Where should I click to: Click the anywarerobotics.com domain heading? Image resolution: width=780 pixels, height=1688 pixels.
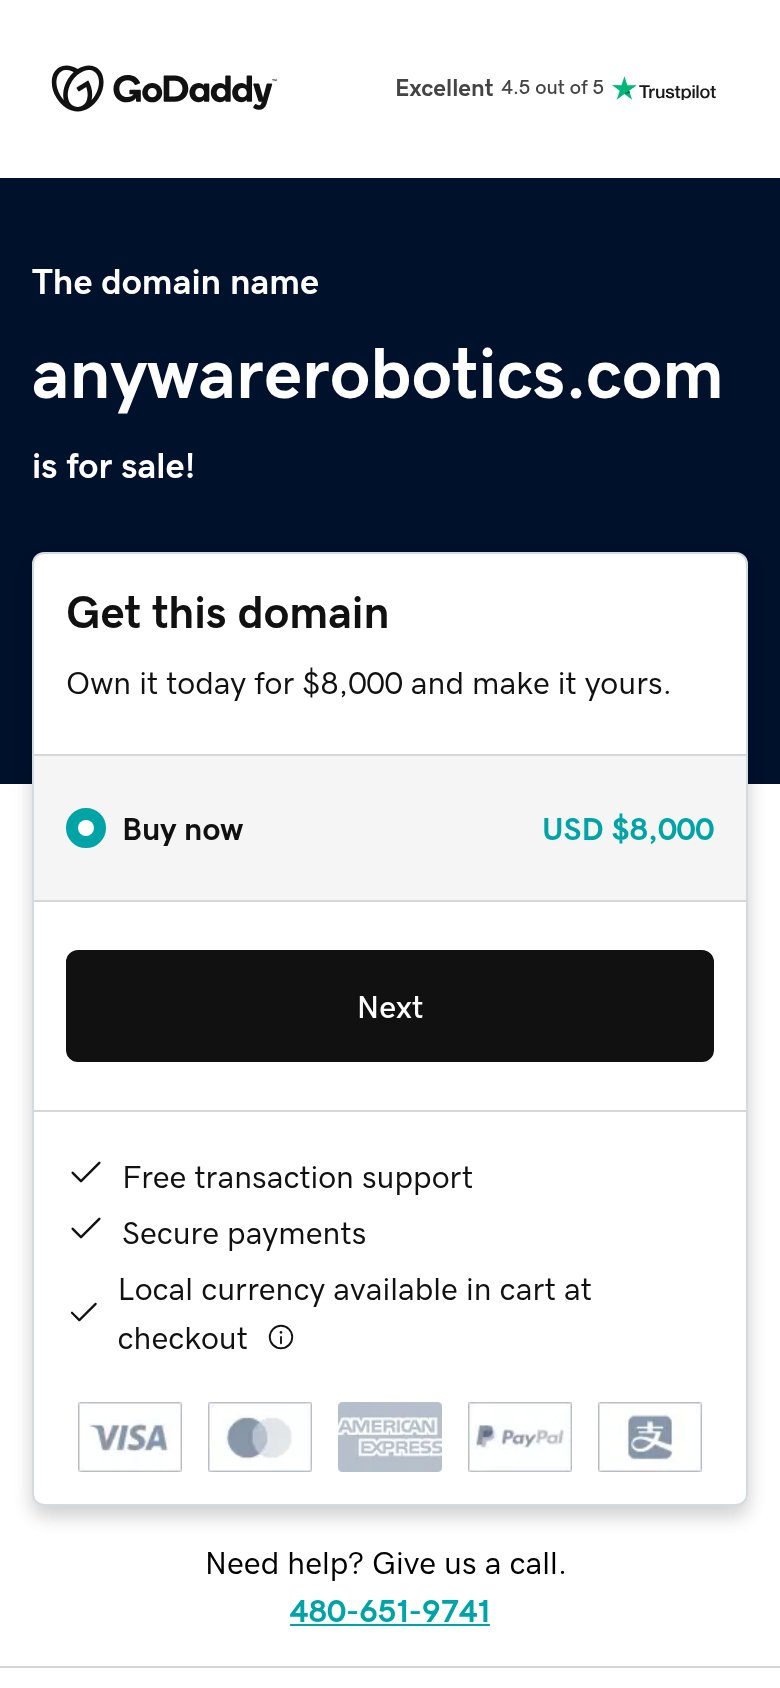tap(377, 377)
